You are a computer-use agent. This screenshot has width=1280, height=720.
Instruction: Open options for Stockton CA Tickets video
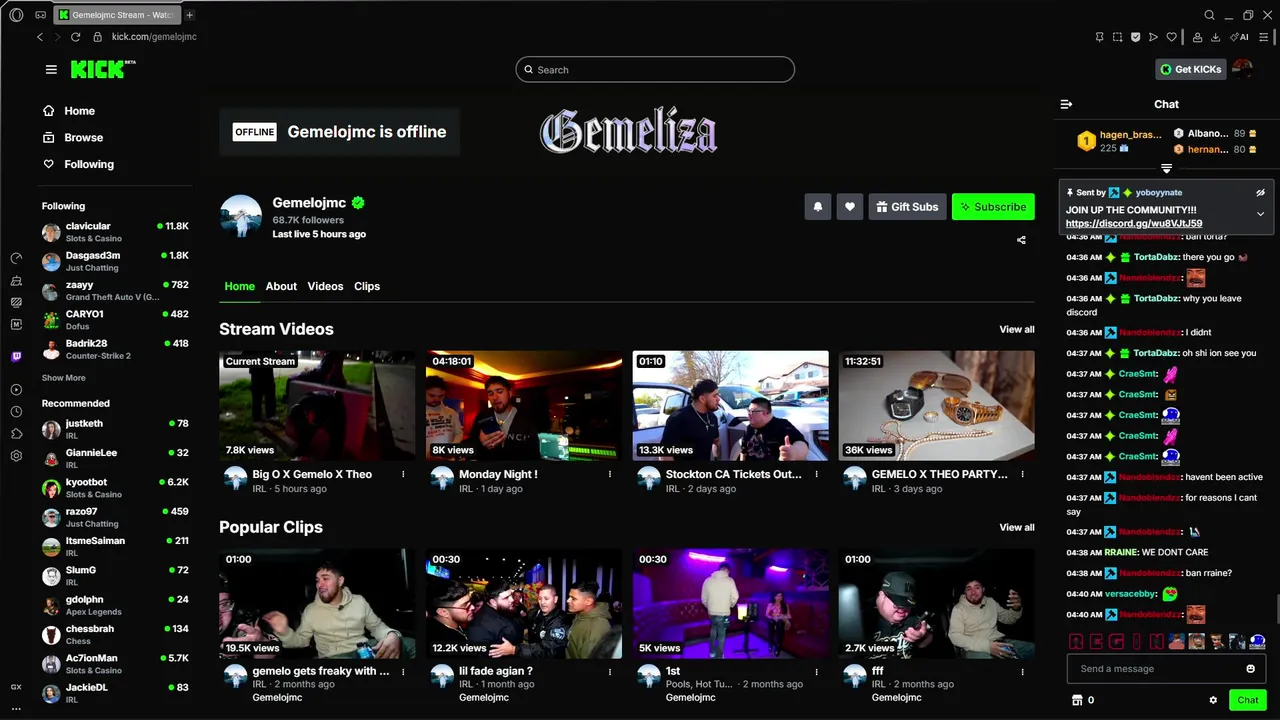click(816, 475)
